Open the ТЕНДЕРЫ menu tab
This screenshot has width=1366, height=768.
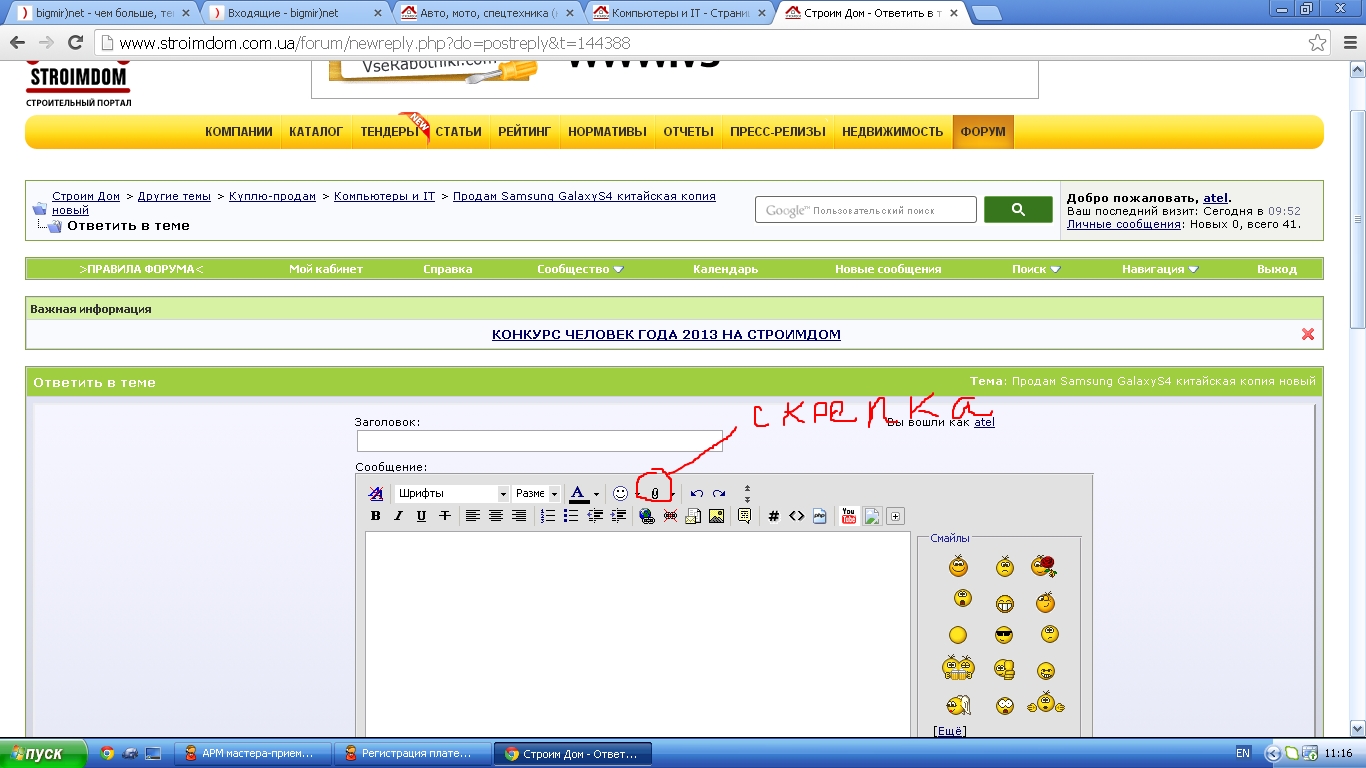coord(389,132)
